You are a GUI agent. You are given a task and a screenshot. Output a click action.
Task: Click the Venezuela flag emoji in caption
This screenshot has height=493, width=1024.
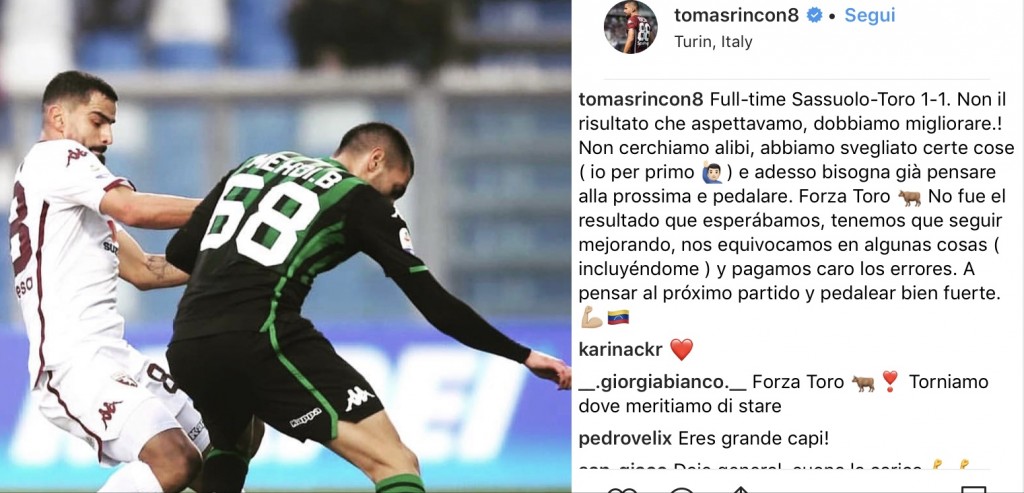tap(618, 318)
